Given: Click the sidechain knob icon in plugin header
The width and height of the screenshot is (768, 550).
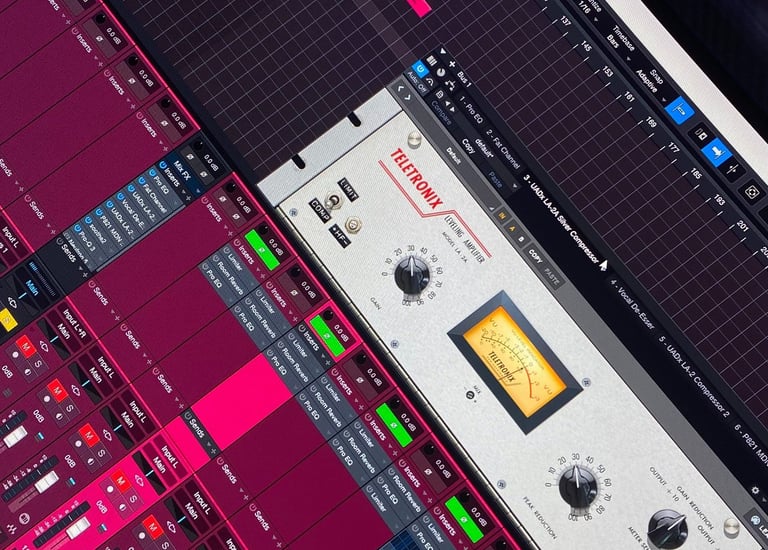Looking at the screenshot, I should (x=441, y=73).
